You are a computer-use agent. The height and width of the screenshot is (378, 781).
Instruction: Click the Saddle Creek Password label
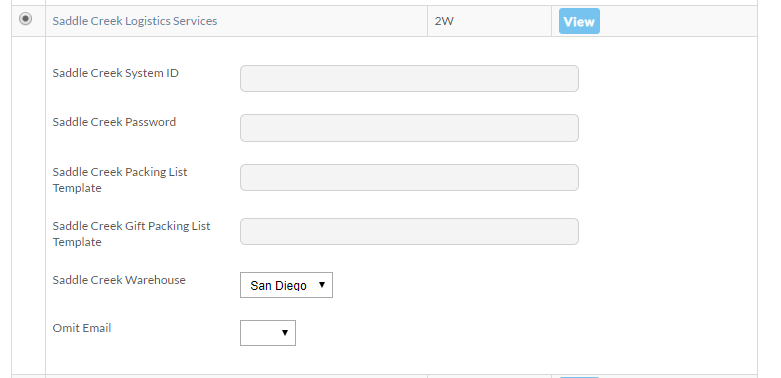point(114,122)
